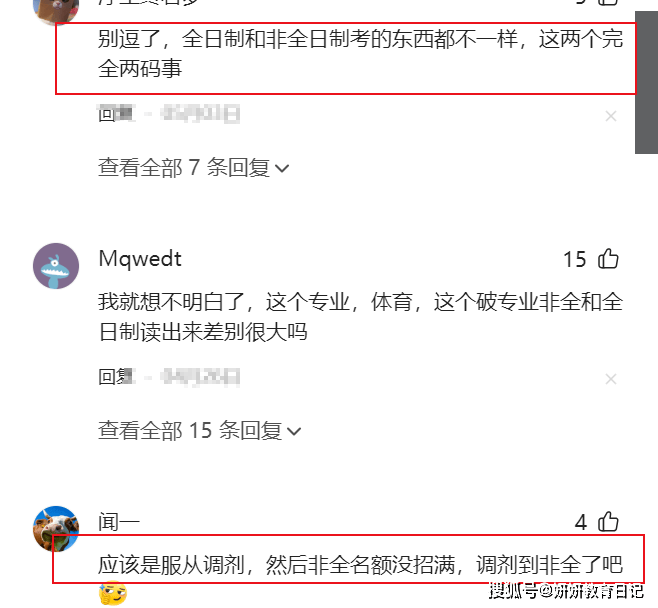Click the vertical scrollbar thumb
This screenshot has width=658, height=608.
pos(646,82)
